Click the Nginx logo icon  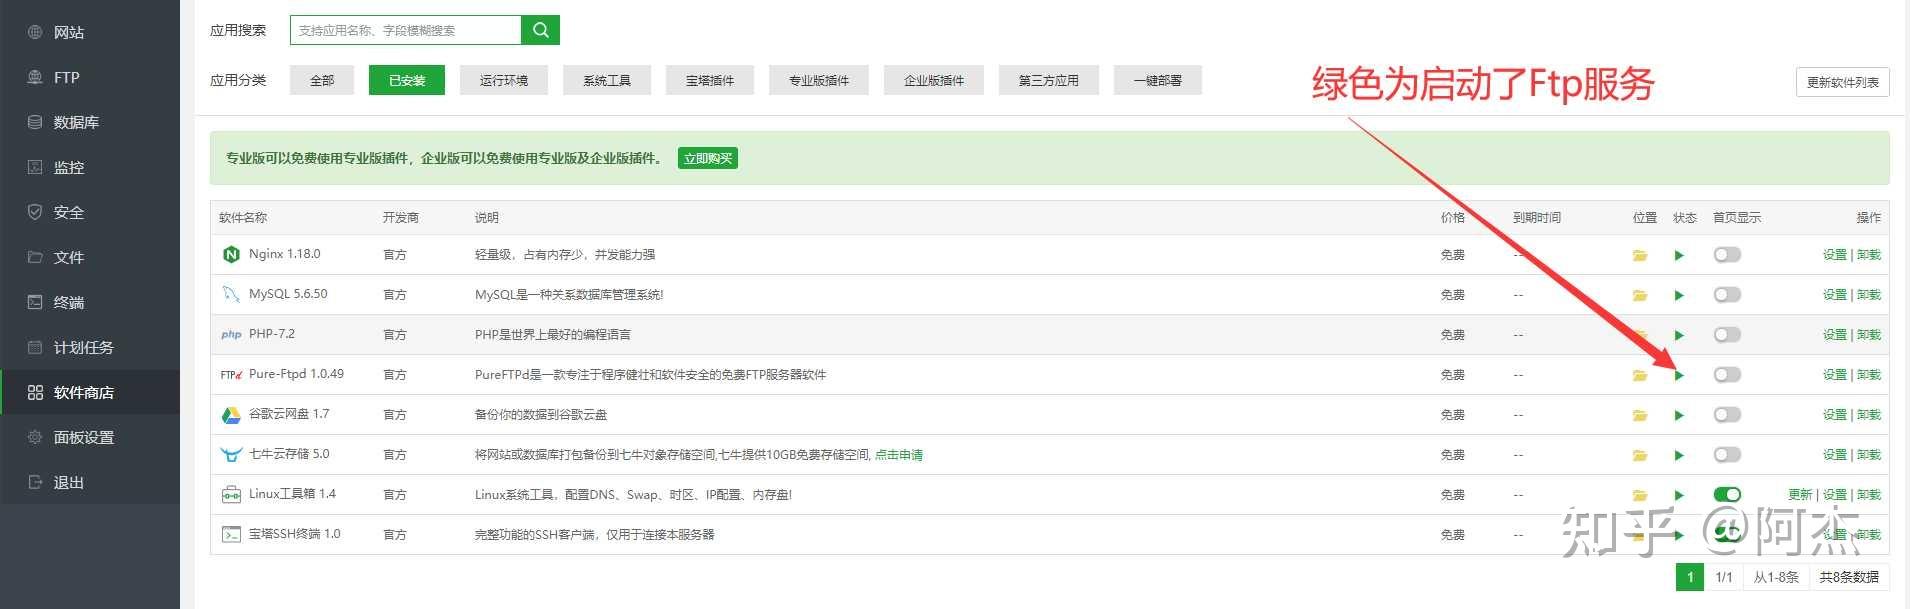pos(231,255)
